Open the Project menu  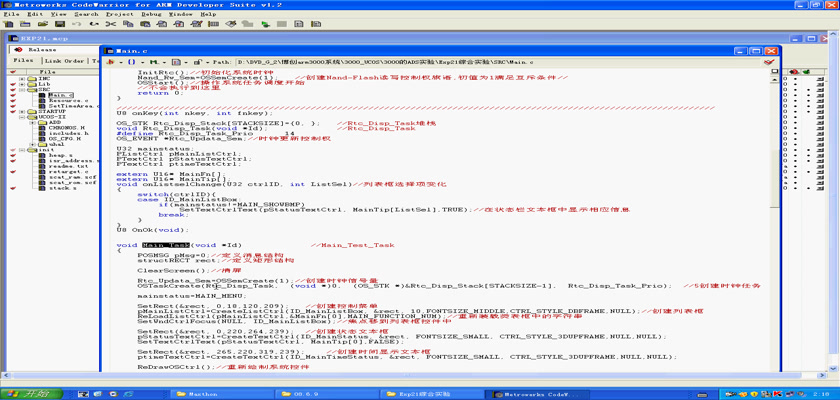click(x=120, y=14)
